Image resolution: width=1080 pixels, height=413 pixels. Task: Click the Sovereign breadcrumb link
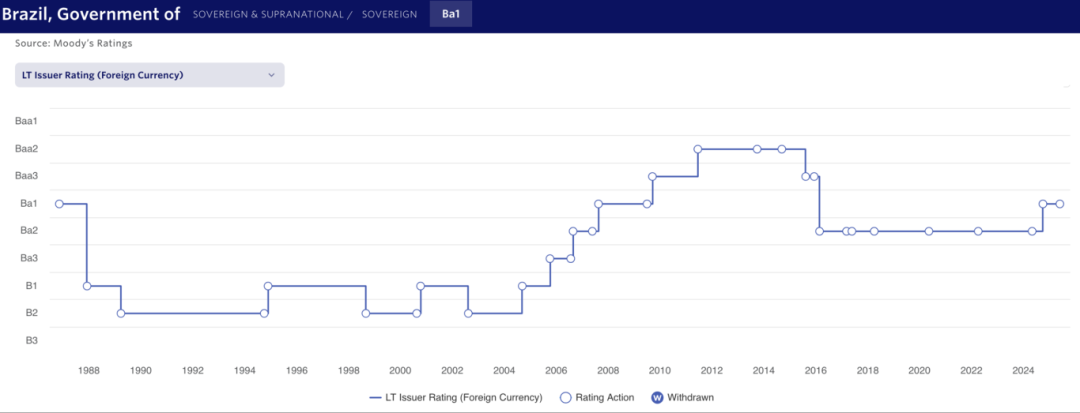pyautogui.click(x=388, y=14)
